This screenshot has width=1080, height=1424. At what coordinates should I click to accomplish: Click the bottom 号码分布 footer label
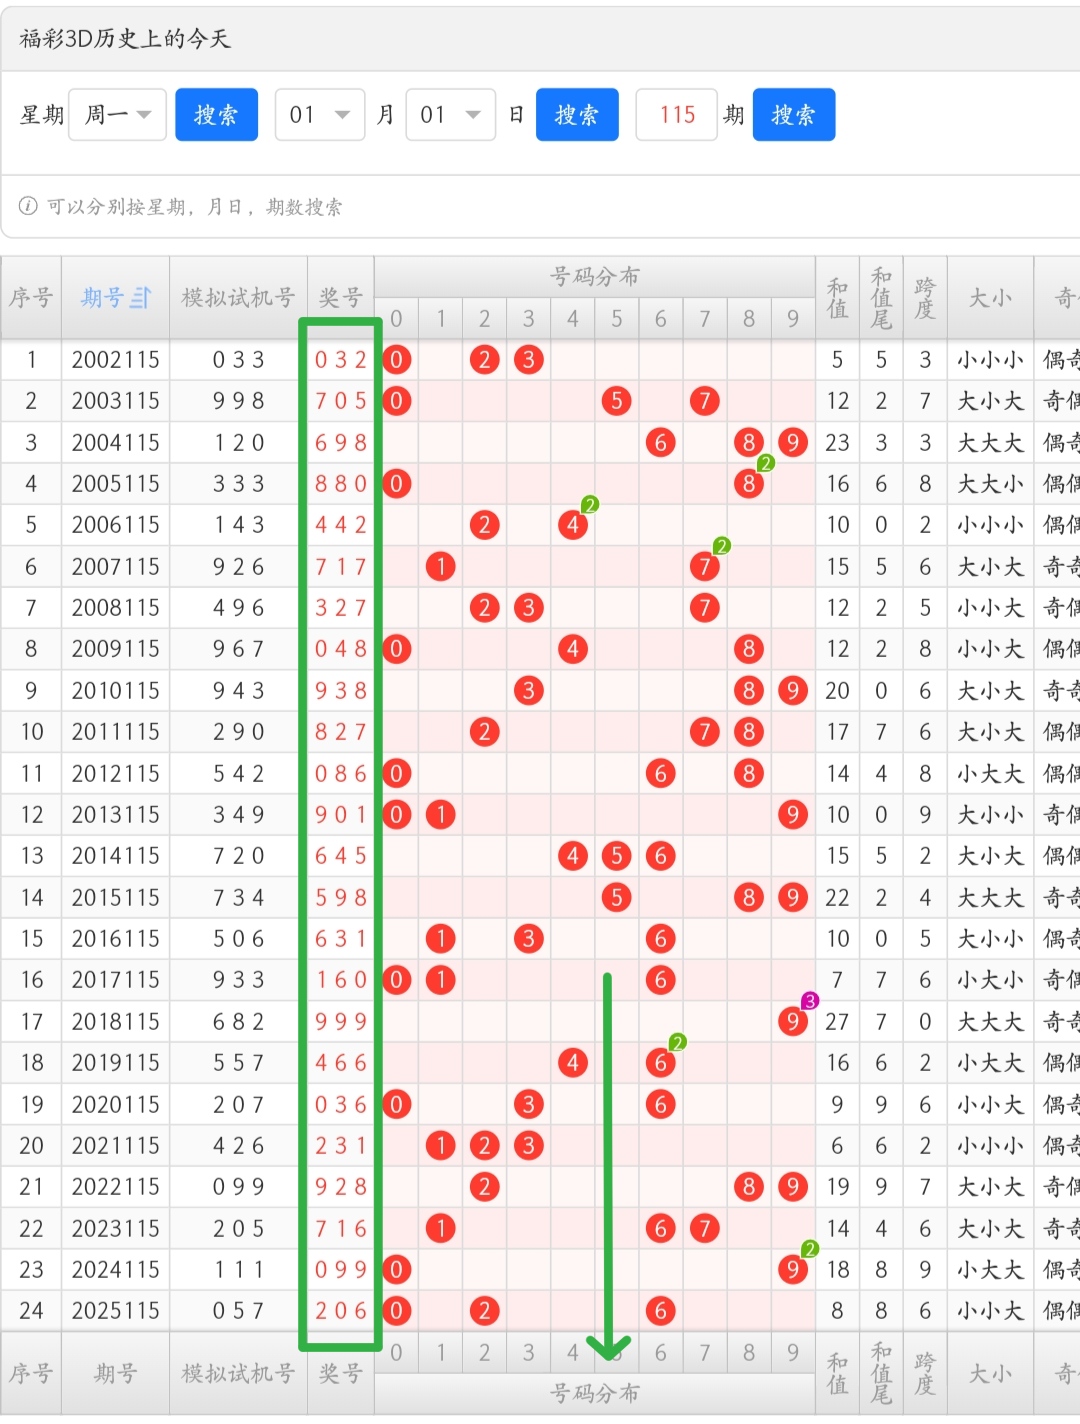tap(595, 1394)
